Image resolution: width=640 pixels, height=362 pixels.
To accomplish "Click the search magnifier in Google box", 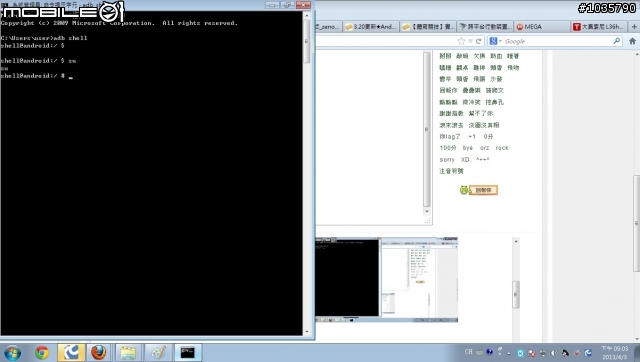I will (x=617, y=41).
